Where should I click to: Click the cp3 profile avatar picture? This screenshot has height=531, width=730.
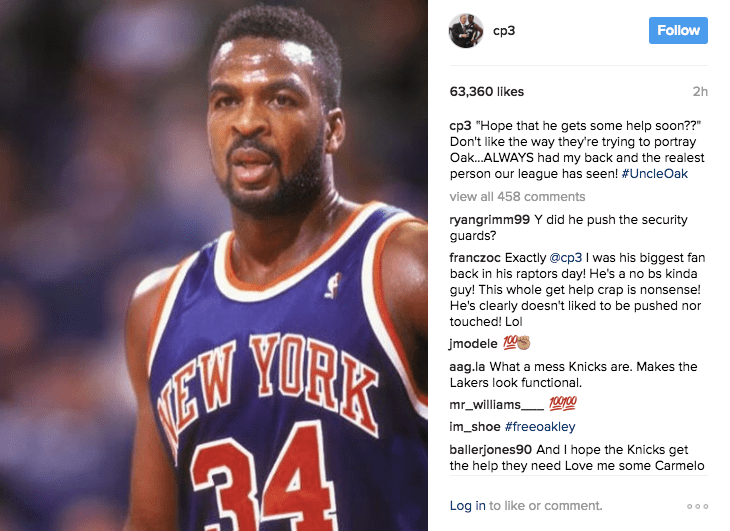(x=466, y=31)
